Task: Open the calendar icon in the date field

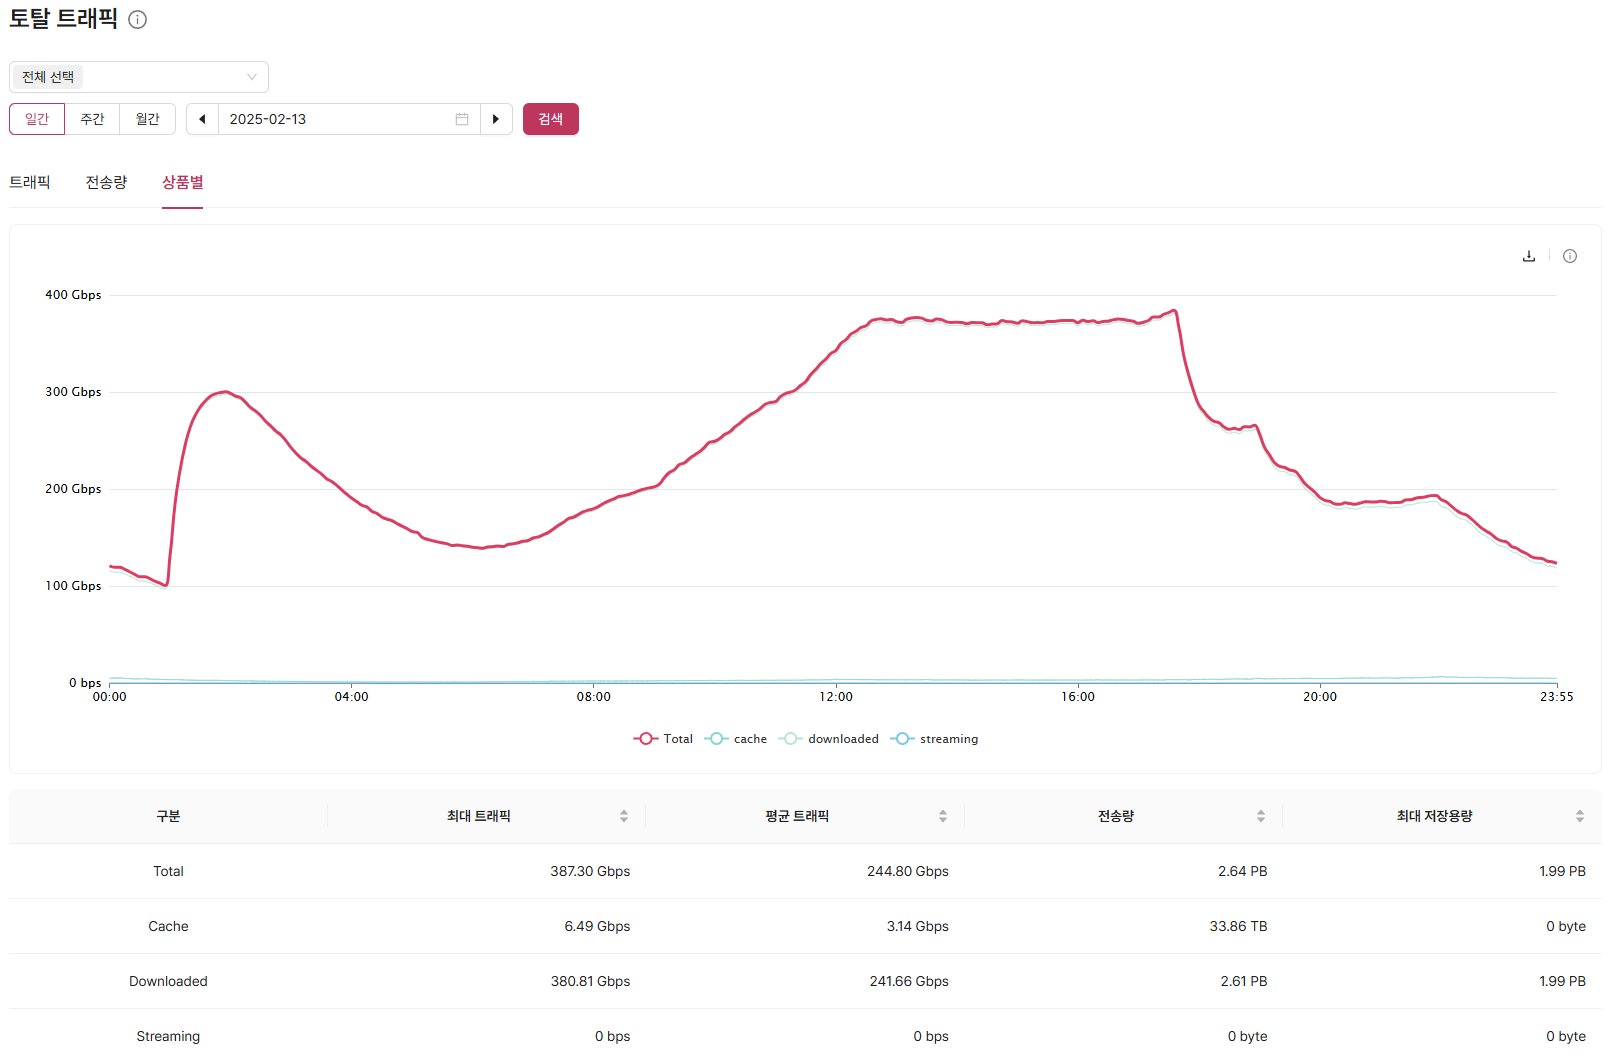Action: (462, 119)
